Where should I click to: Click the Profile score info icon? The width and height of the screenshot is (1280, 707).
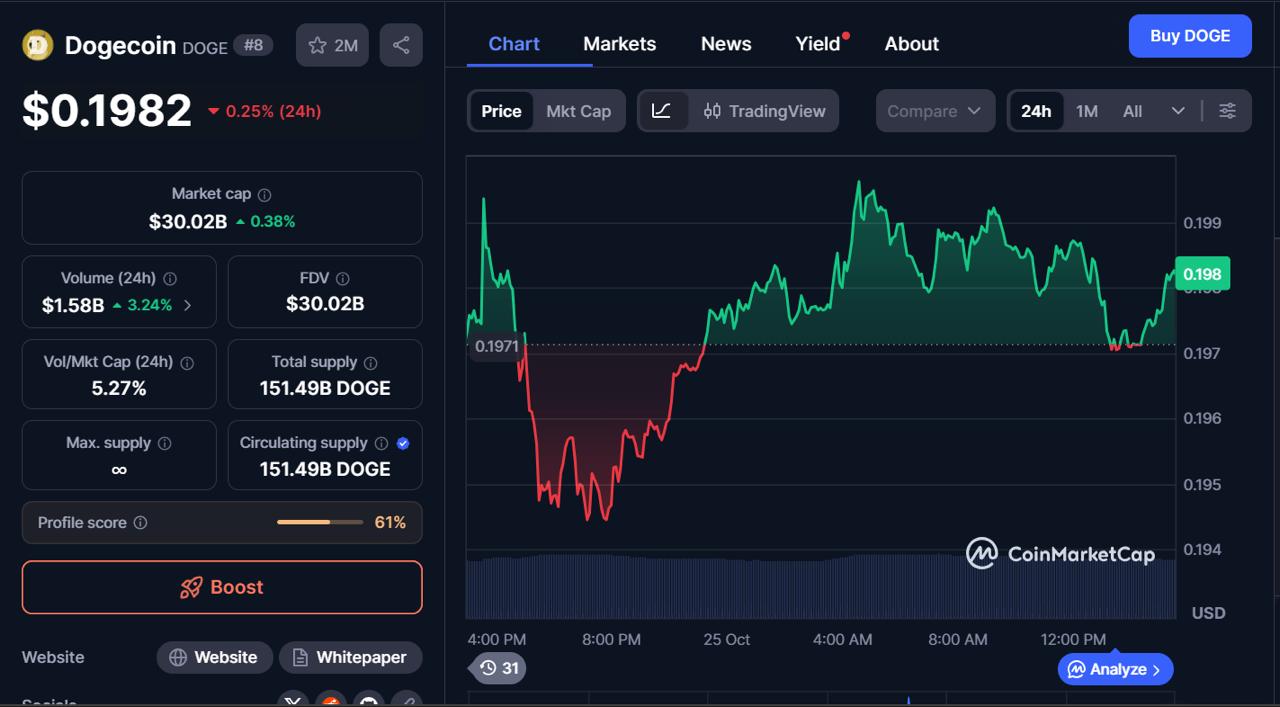[140, 523]
